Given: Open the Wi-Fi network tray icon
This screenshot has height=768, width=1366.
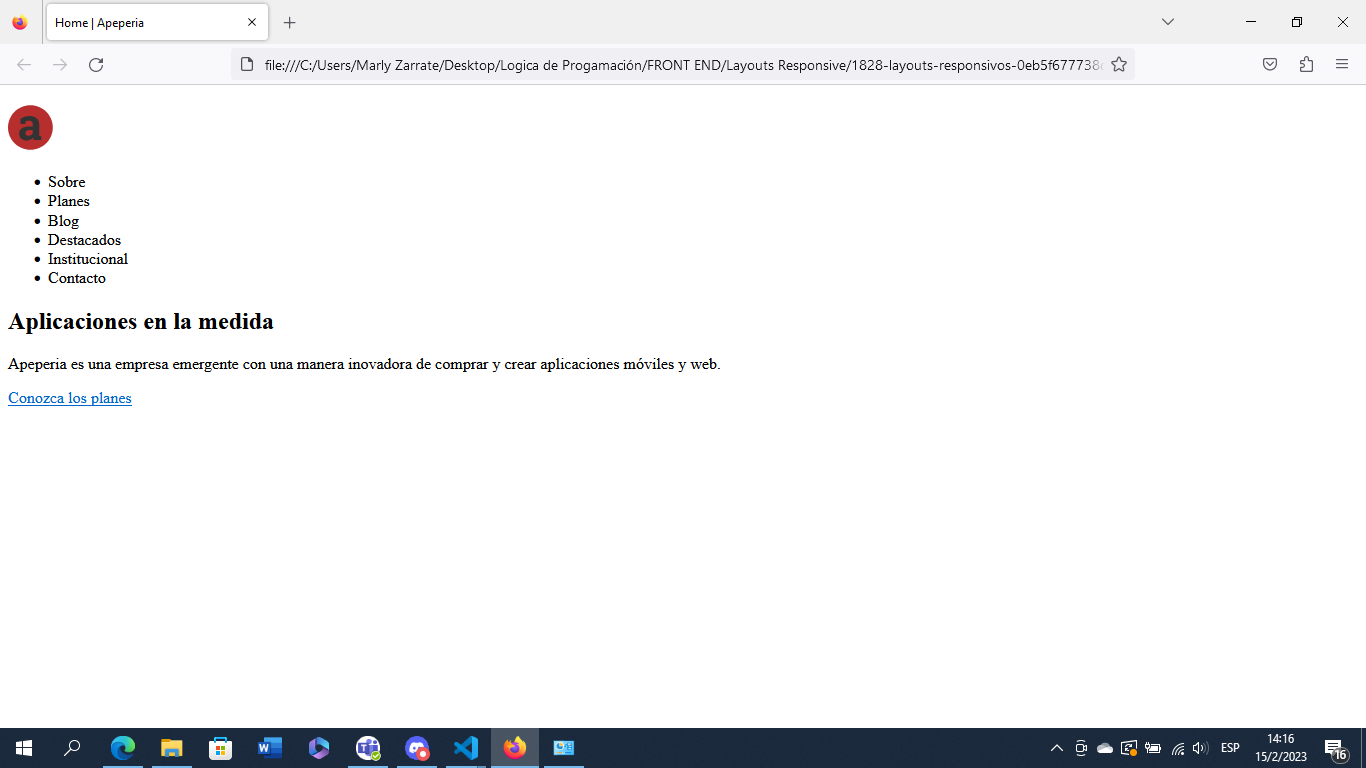Looking at the screenshot, I should pos(1178,748).
